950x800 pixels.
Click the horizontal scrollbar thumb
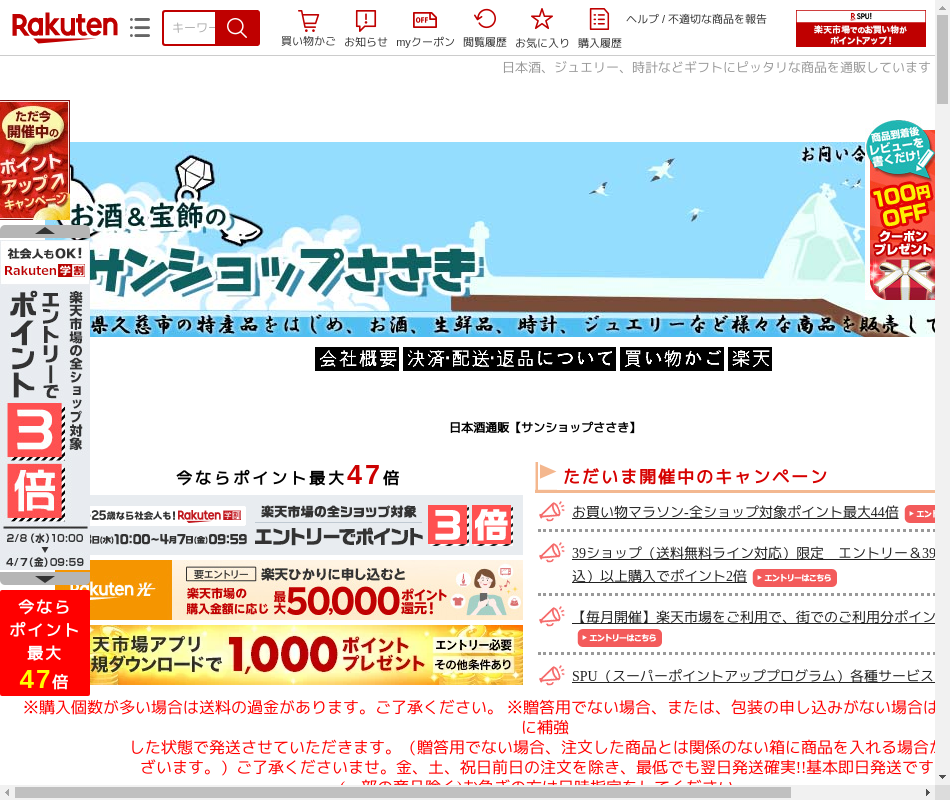pyautogui.click(x=403, y=793)
